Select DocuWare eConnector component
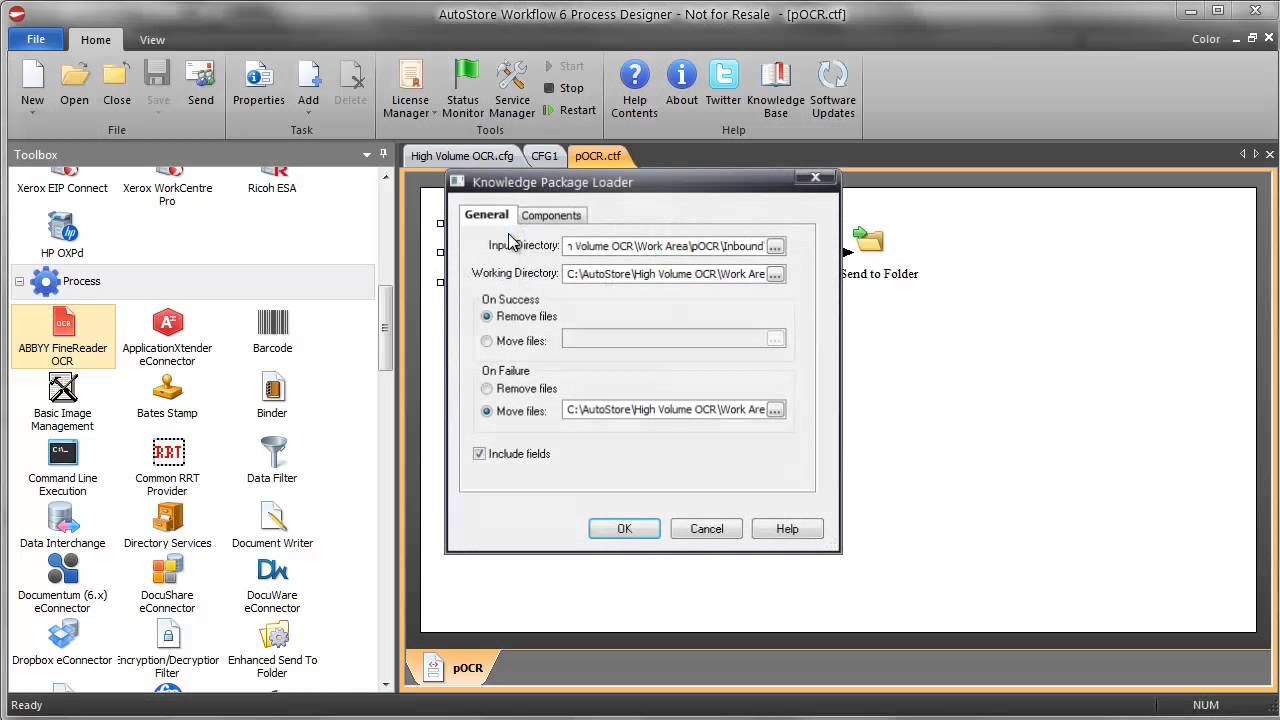The width and height of the screenshot is (1280, 720). pyautogui.click(x=272, y=584)
